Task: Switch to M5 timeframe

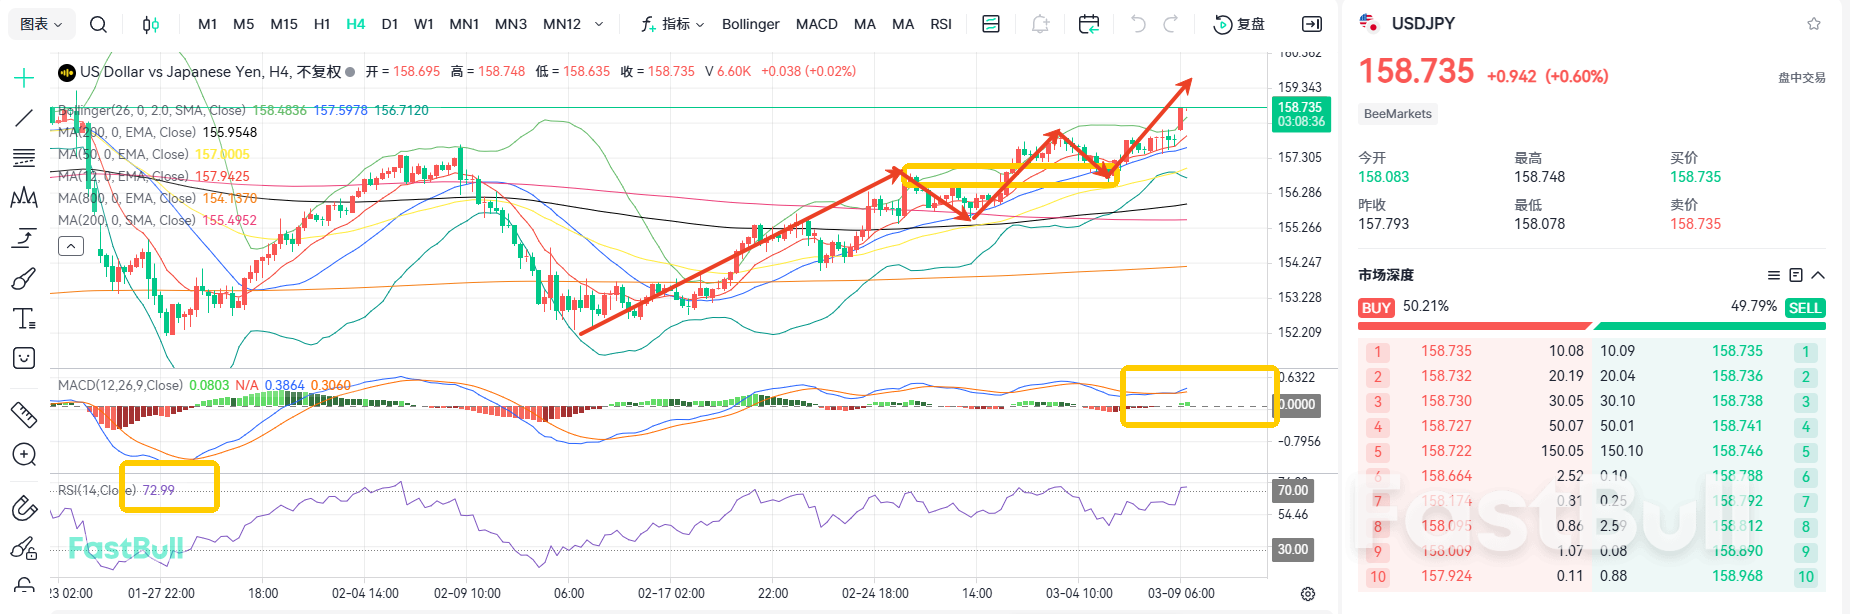Action: point(244,24)
